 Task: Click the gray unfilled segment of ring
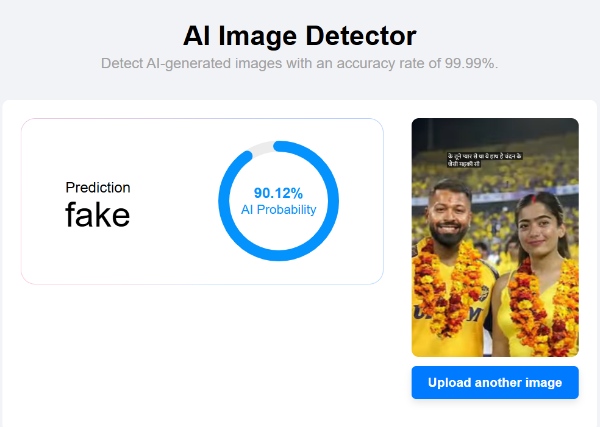pyautogui.click(x=257, y=148)
